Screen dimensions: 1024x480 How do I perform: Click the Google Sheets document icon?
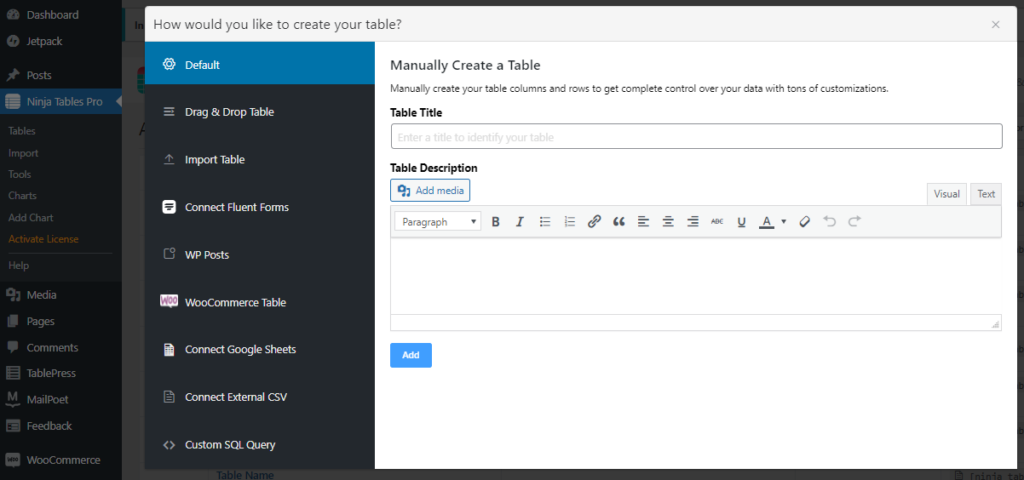click(169, 349)
